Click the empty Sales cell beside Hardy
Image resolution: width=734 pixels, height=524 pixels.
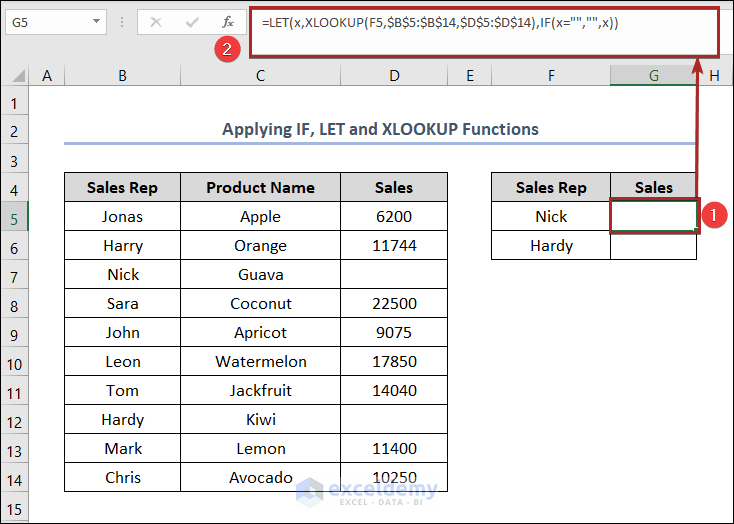click(x=653, y=245)
